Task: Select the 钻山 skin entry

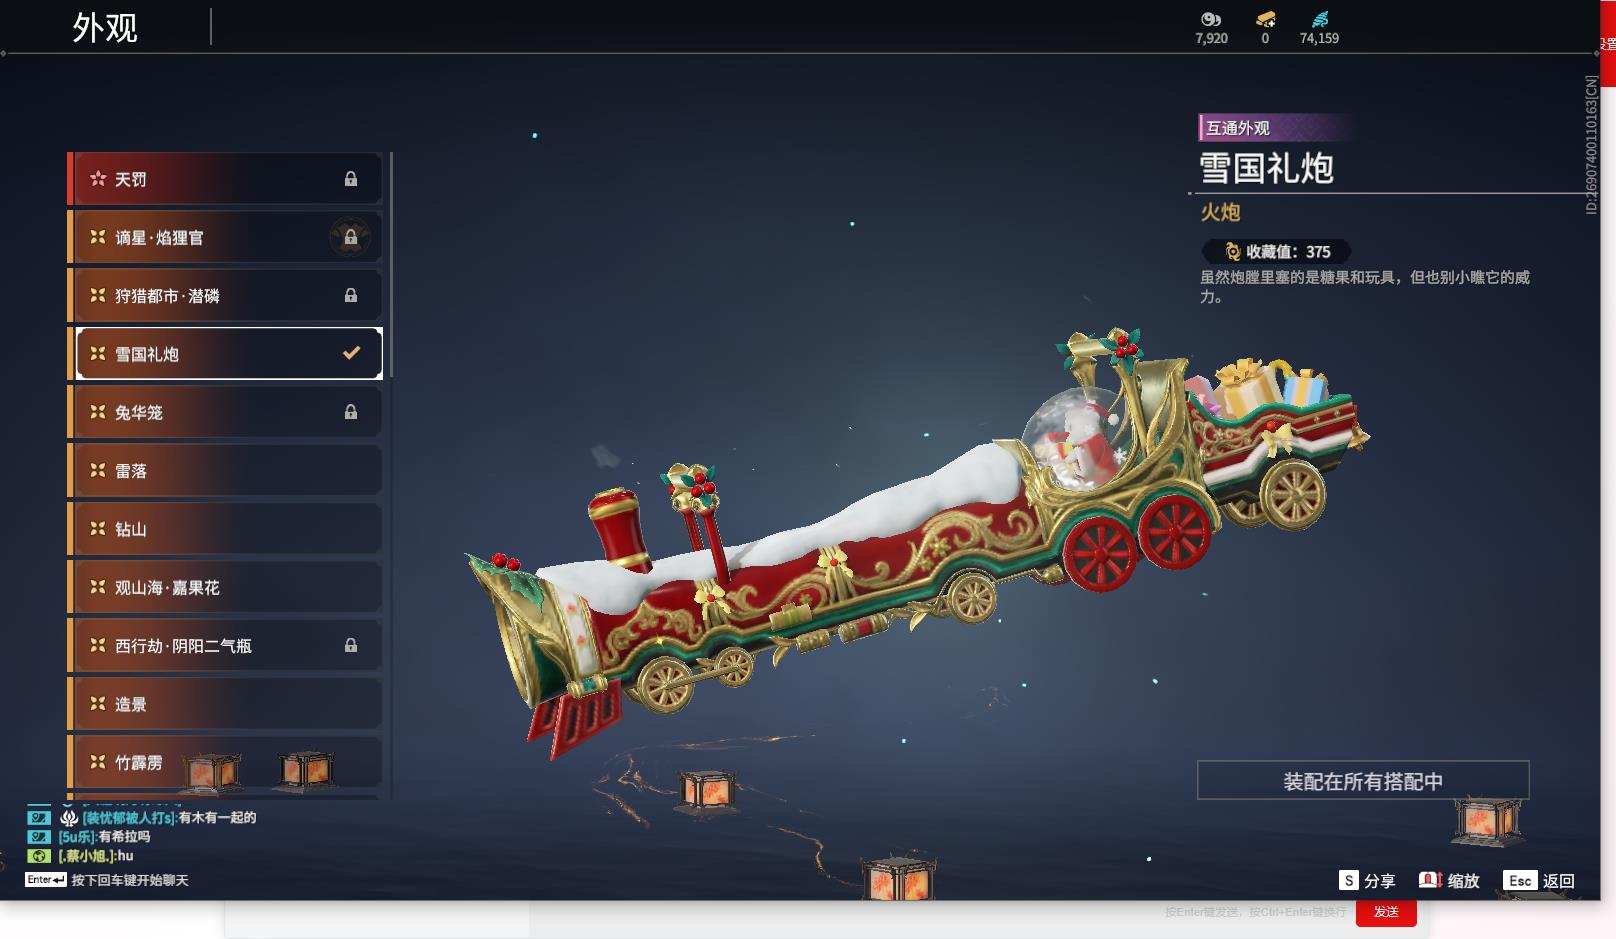Action: [x=225, y=529]
